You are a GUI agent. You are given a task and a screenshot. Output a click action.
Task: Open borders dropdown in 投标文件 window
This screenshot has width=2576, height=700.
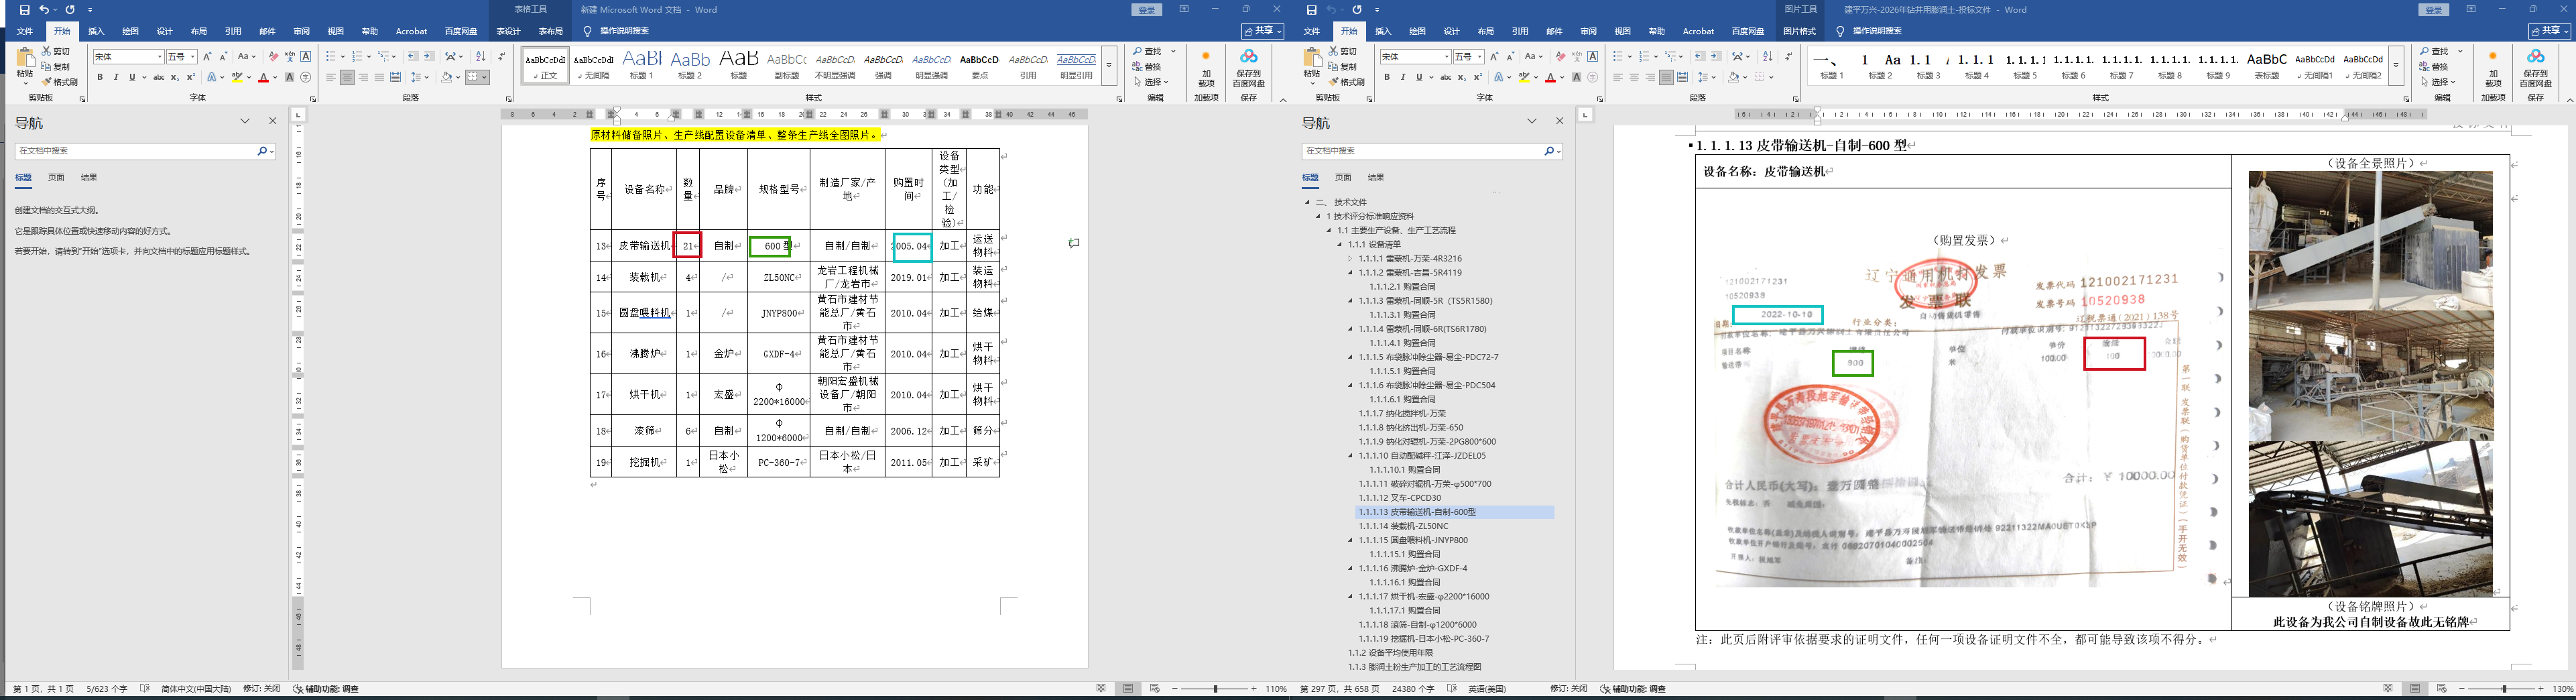1771,77
